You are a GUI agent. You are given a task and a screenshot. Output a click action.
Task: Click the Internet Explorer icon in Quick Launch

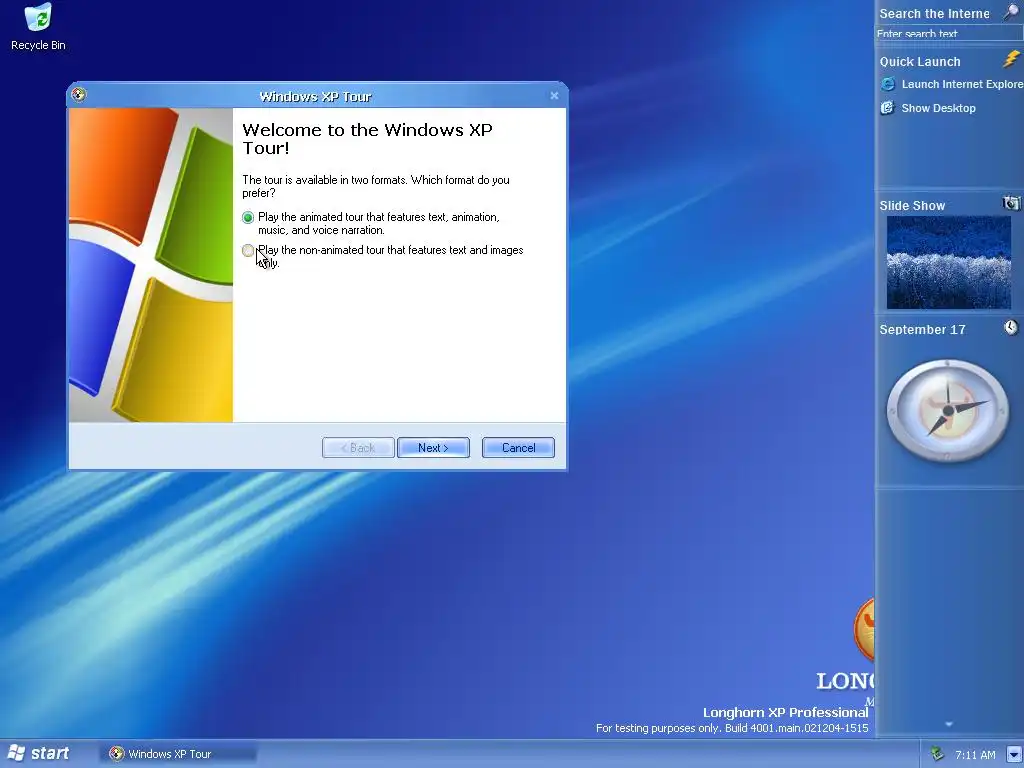point(888,84)
